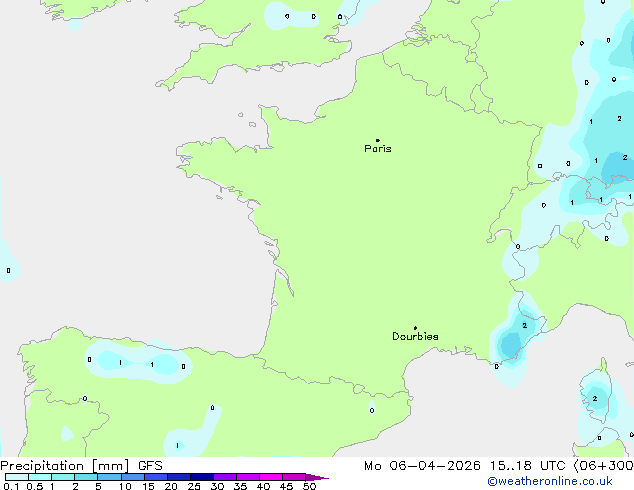Viewport: 634px width, 490px height.
Task: Click the '15..18 UTC' time range text
Action: (x=527, y=466)
